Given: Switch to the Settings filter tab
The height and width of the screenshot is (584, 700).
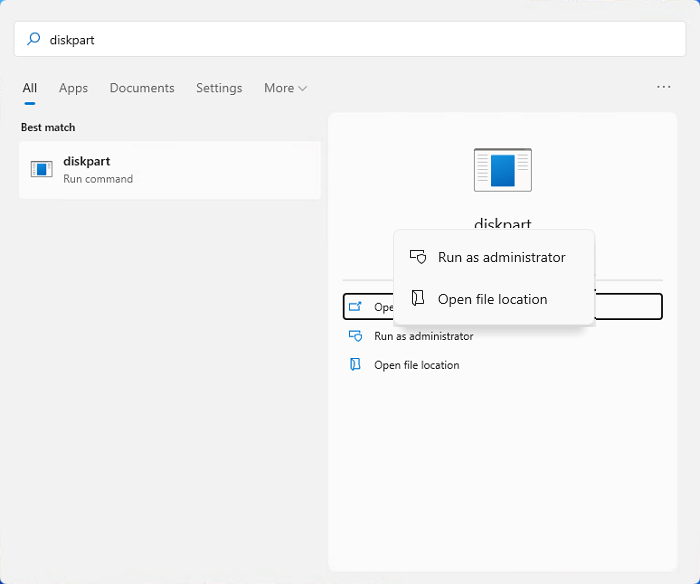Looking at the screenshot, I should point(219,88).
